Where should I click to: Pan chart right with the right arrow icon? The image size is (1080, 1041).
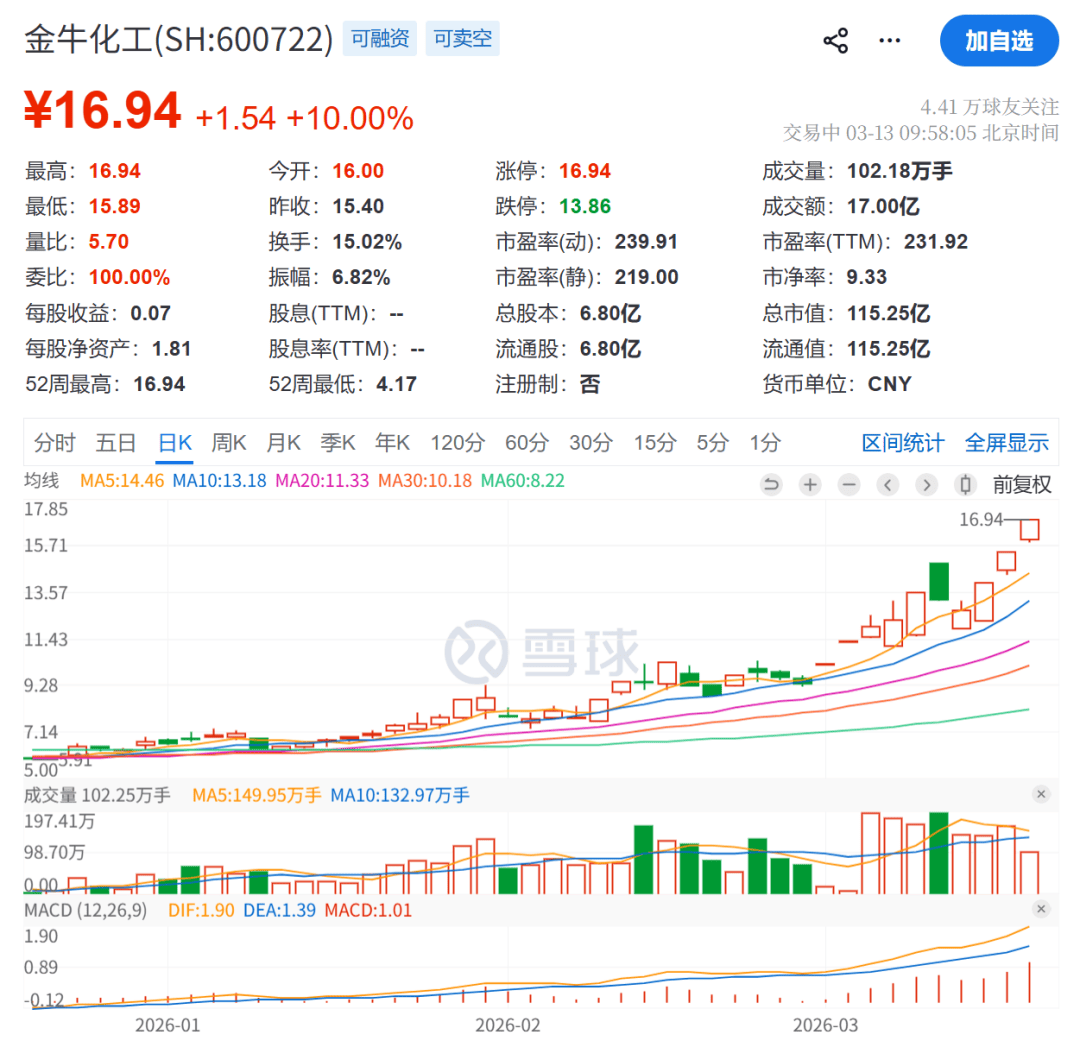click(x=927, y=484)
